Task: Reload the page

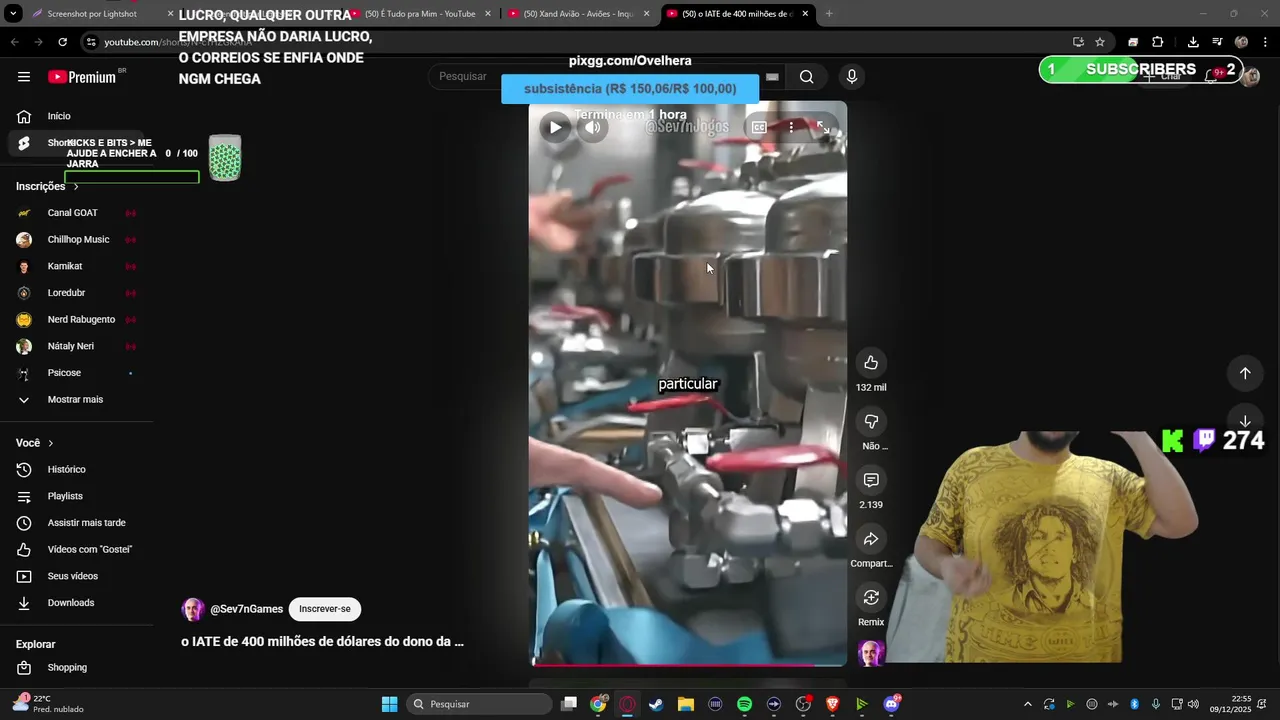Action: coord(62,42)
